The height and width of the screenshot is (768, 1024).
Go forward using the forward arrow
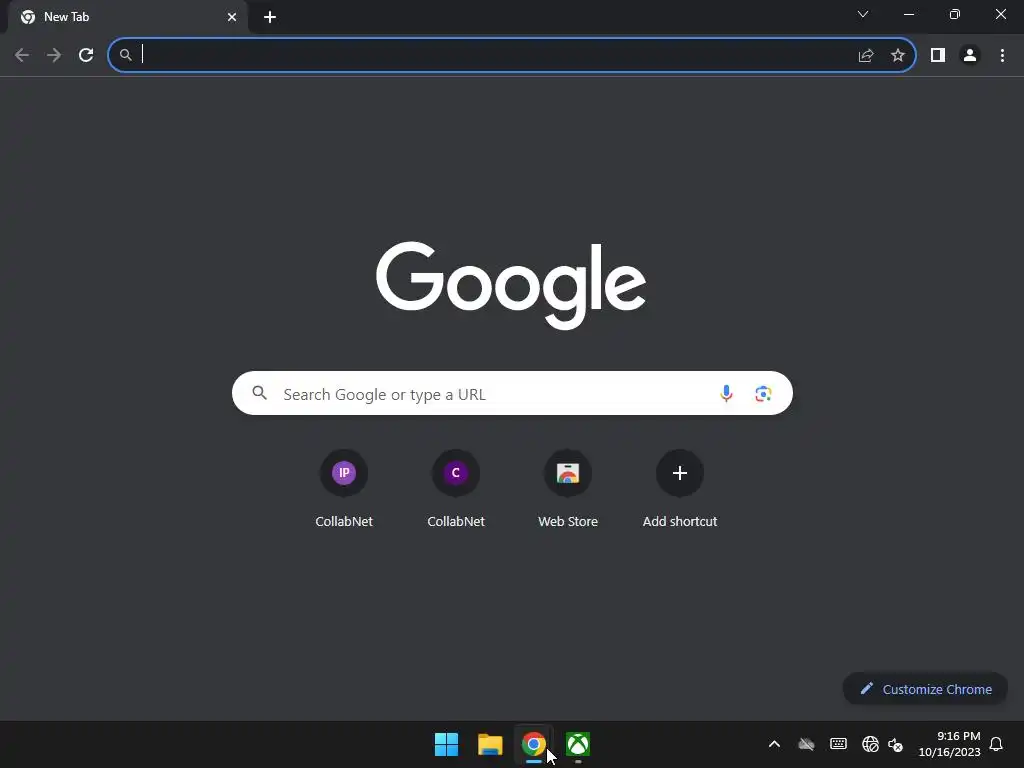coord(54,55)
